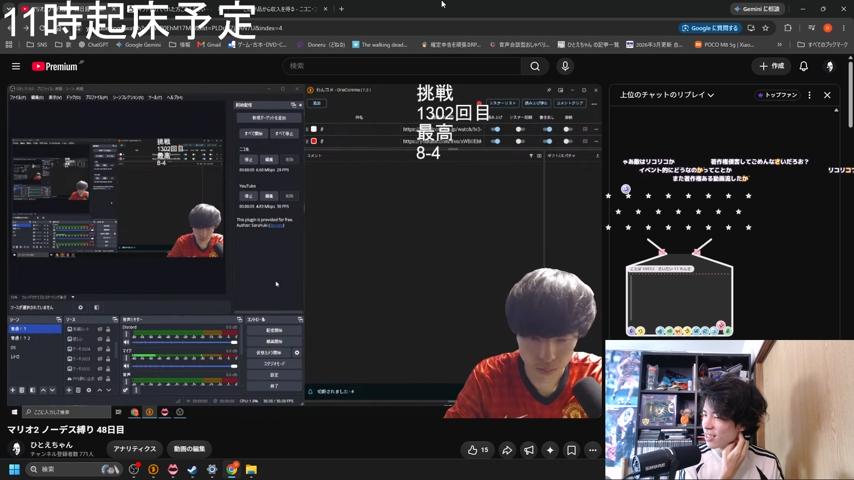The width and height of the screenshot is (854, 480).
Task: Open the OBS ヘルプ menu
Action: click(x=174, y=98)
